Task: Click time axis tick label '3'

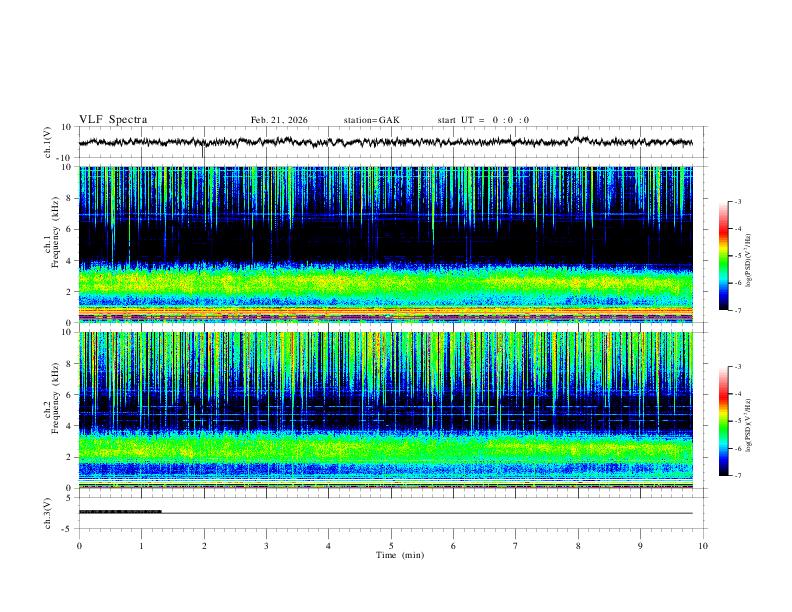Action: [x=266, y=546]
